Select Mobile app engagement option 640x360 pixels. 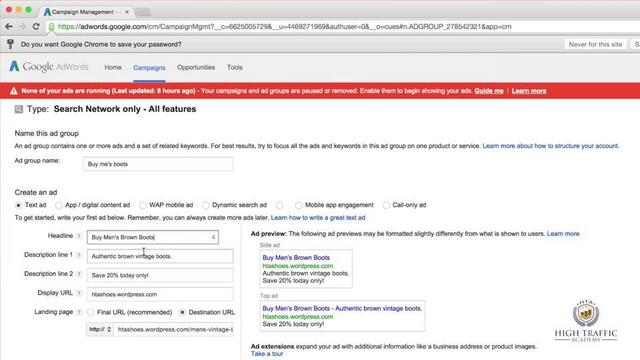pyautogui.click(x=299, y=205)
